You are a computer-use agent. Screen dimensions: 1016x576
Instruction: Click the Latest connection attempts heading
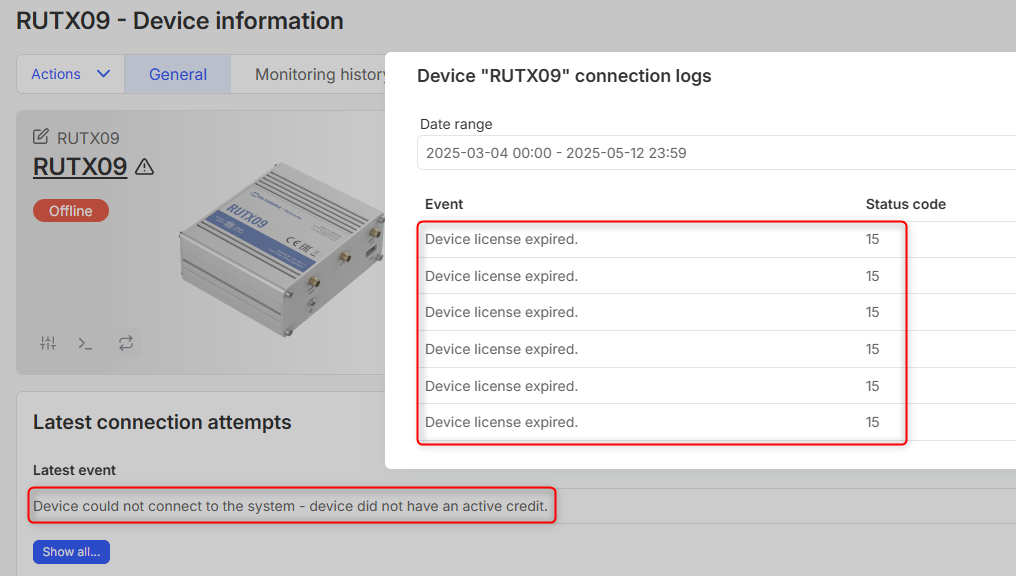point(162,422)
